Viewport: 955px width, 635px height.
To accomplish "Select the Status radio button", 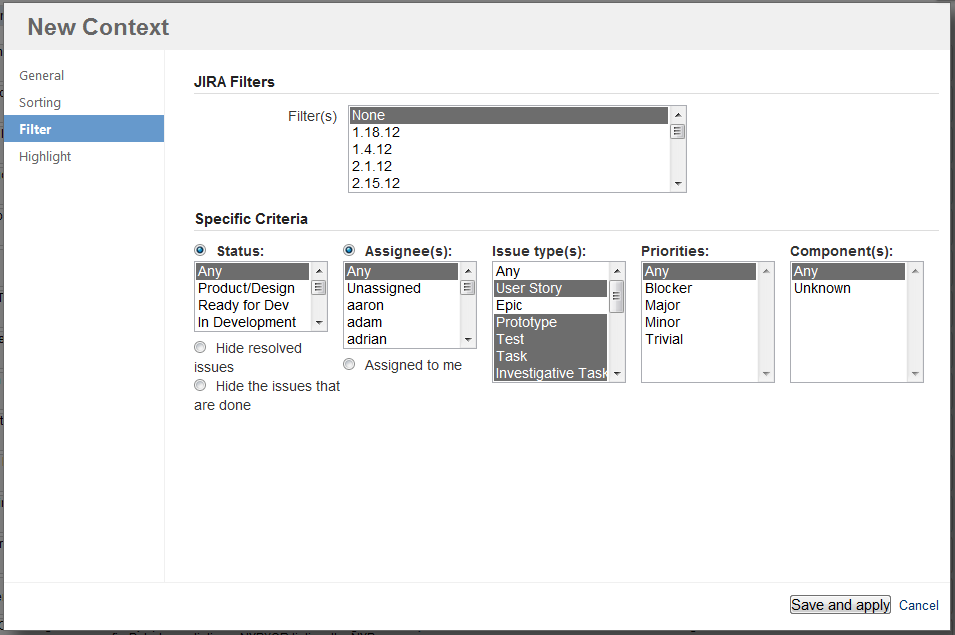I will tap(200, 250).
